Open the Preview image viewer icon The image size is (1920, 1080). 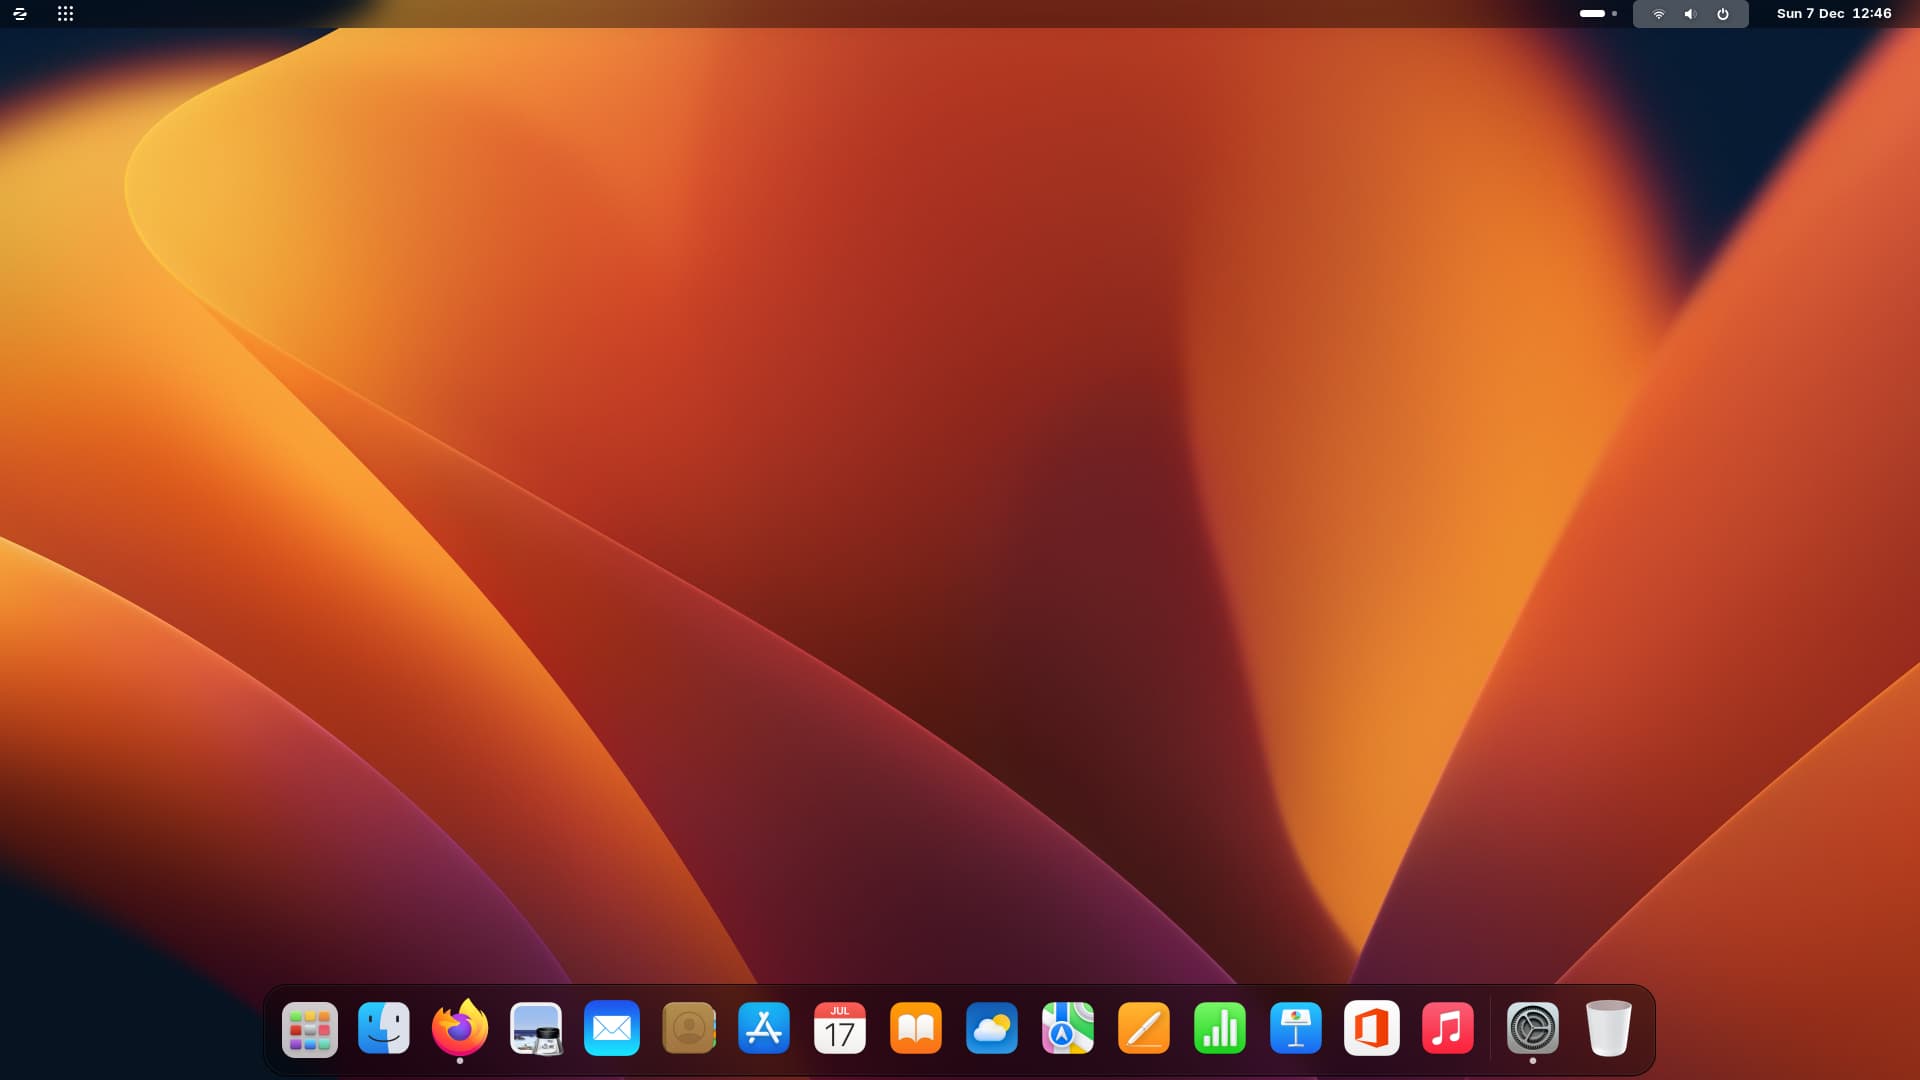point(536,1029)
